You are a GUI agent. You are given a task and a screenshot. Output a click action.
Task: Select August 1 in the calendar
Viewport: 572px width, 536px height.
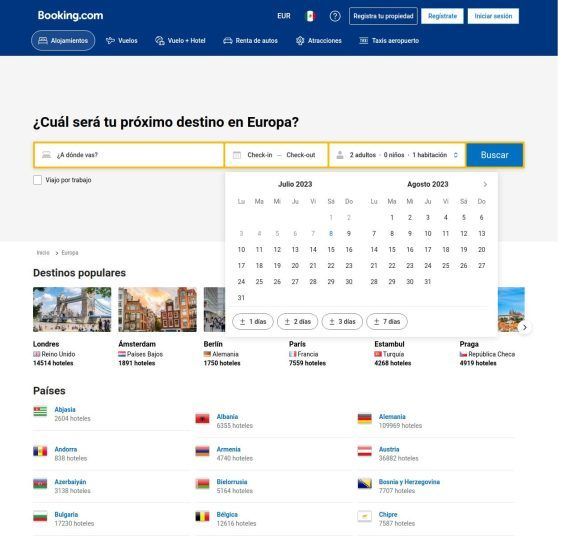tap(392, 217)
